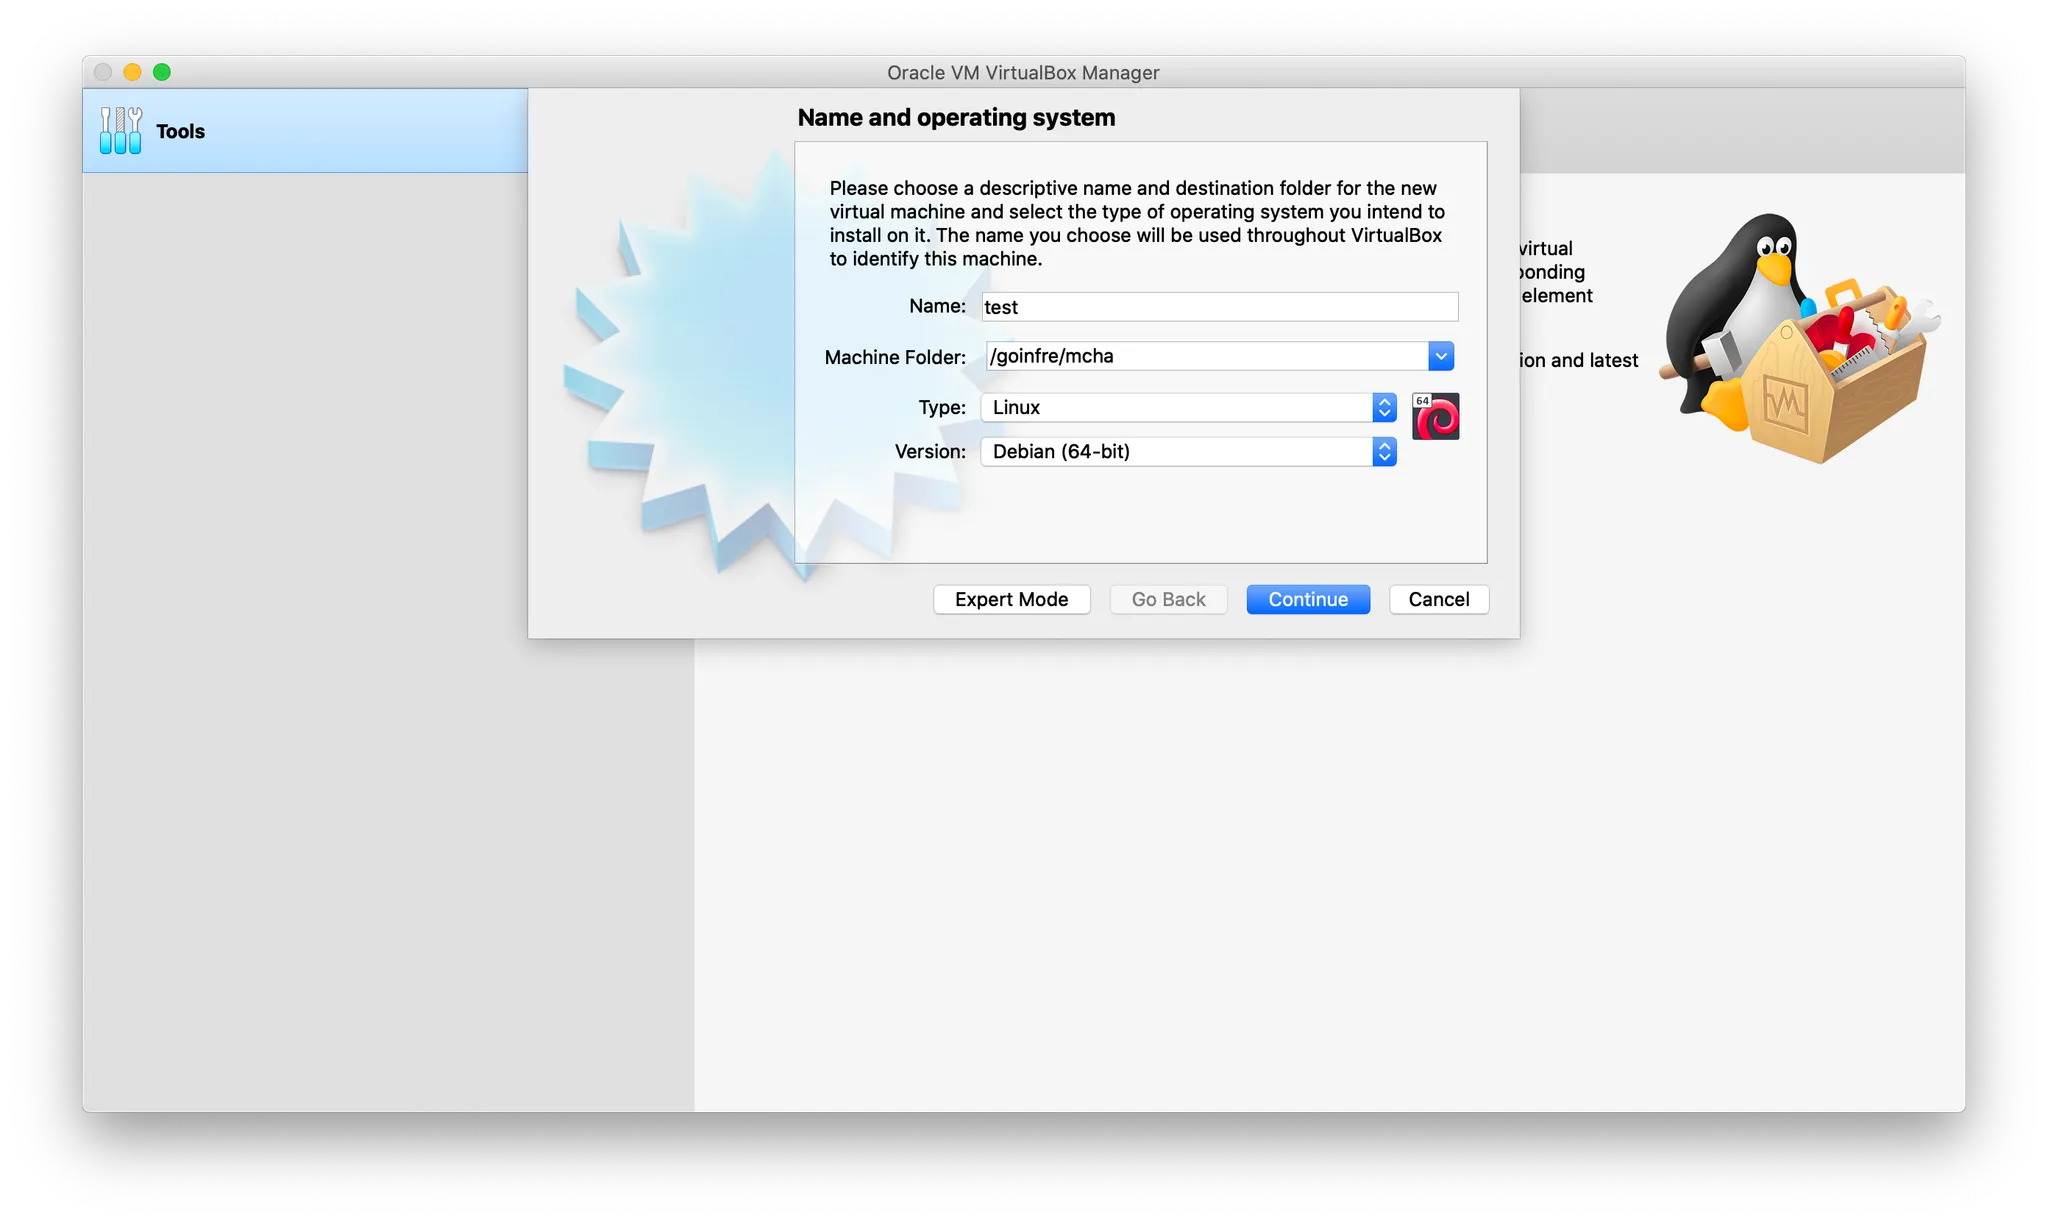
Task: Click the "Name and operating system" heading
Action: coord(956,118)
